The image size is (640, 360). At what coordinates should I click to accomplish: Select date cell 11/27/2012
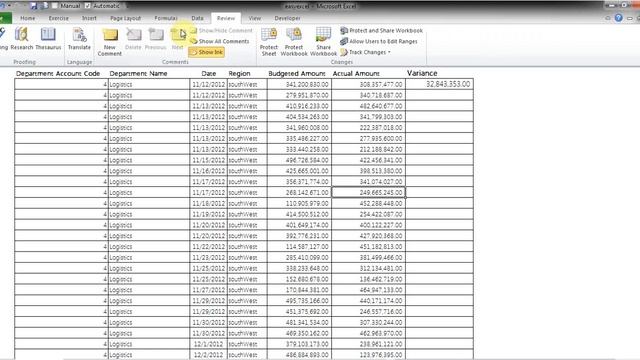208,290
